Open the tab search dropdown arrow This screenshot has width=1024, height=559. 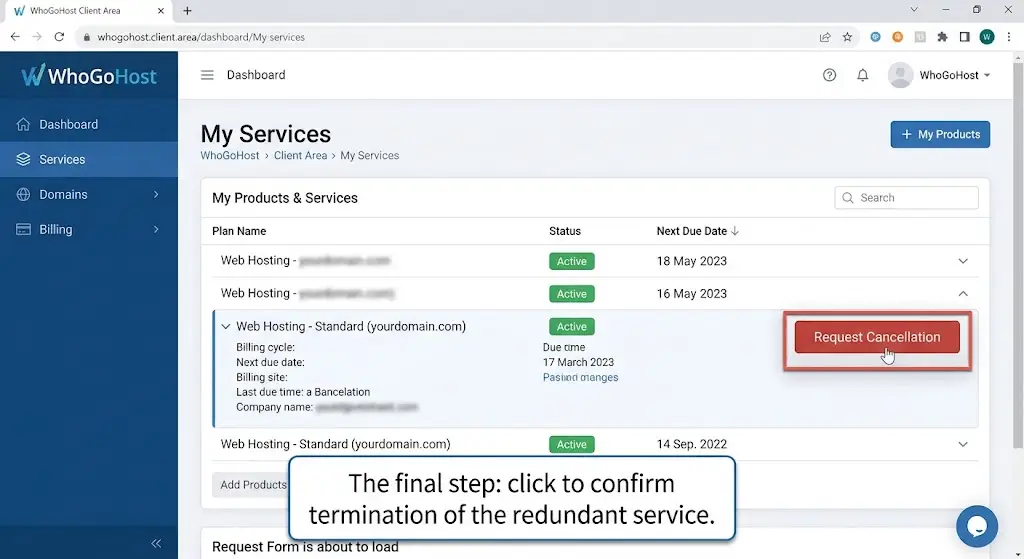[x=914, y=10]
